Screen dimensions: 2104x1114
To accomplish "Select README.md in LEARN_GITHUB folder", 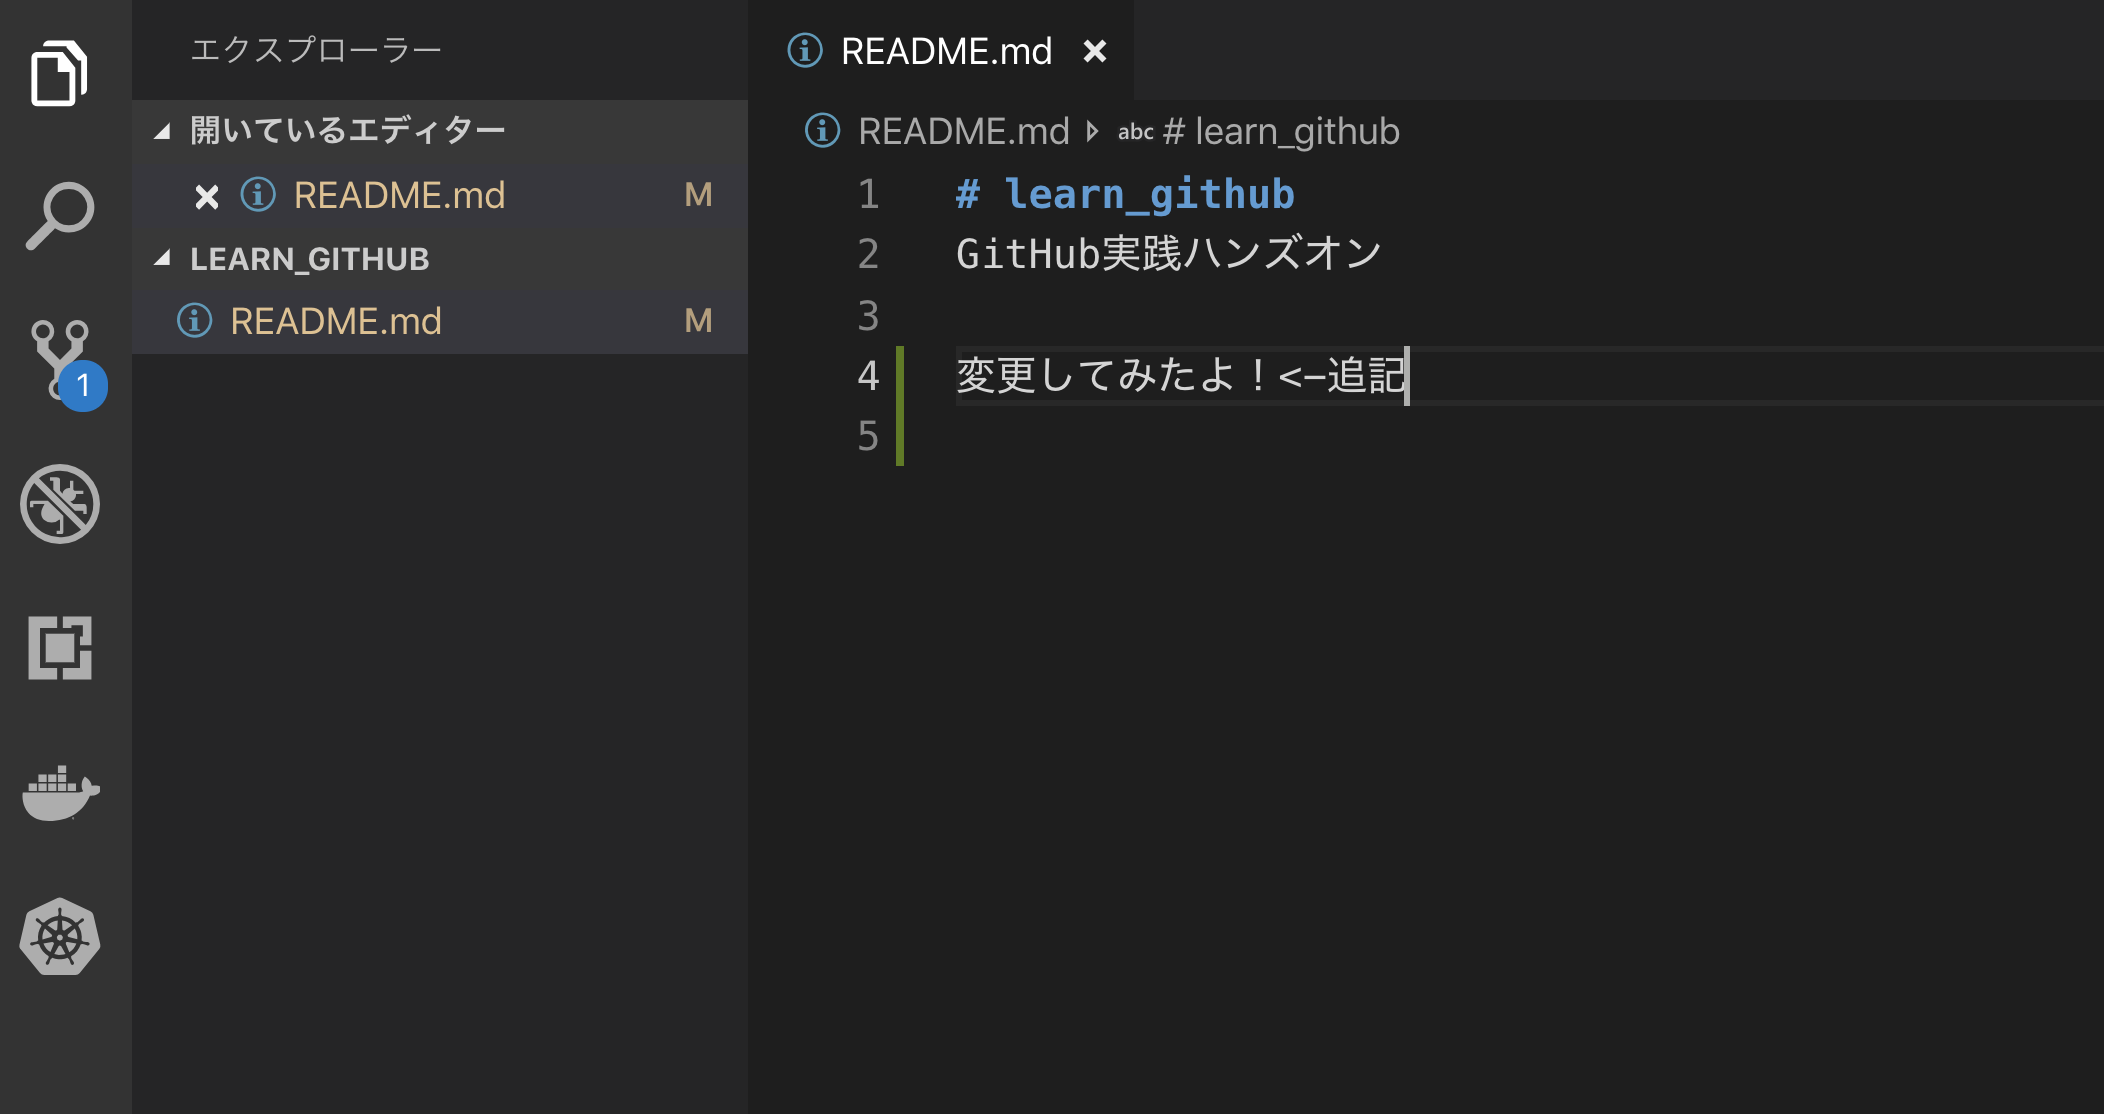I will click(440, 321).
